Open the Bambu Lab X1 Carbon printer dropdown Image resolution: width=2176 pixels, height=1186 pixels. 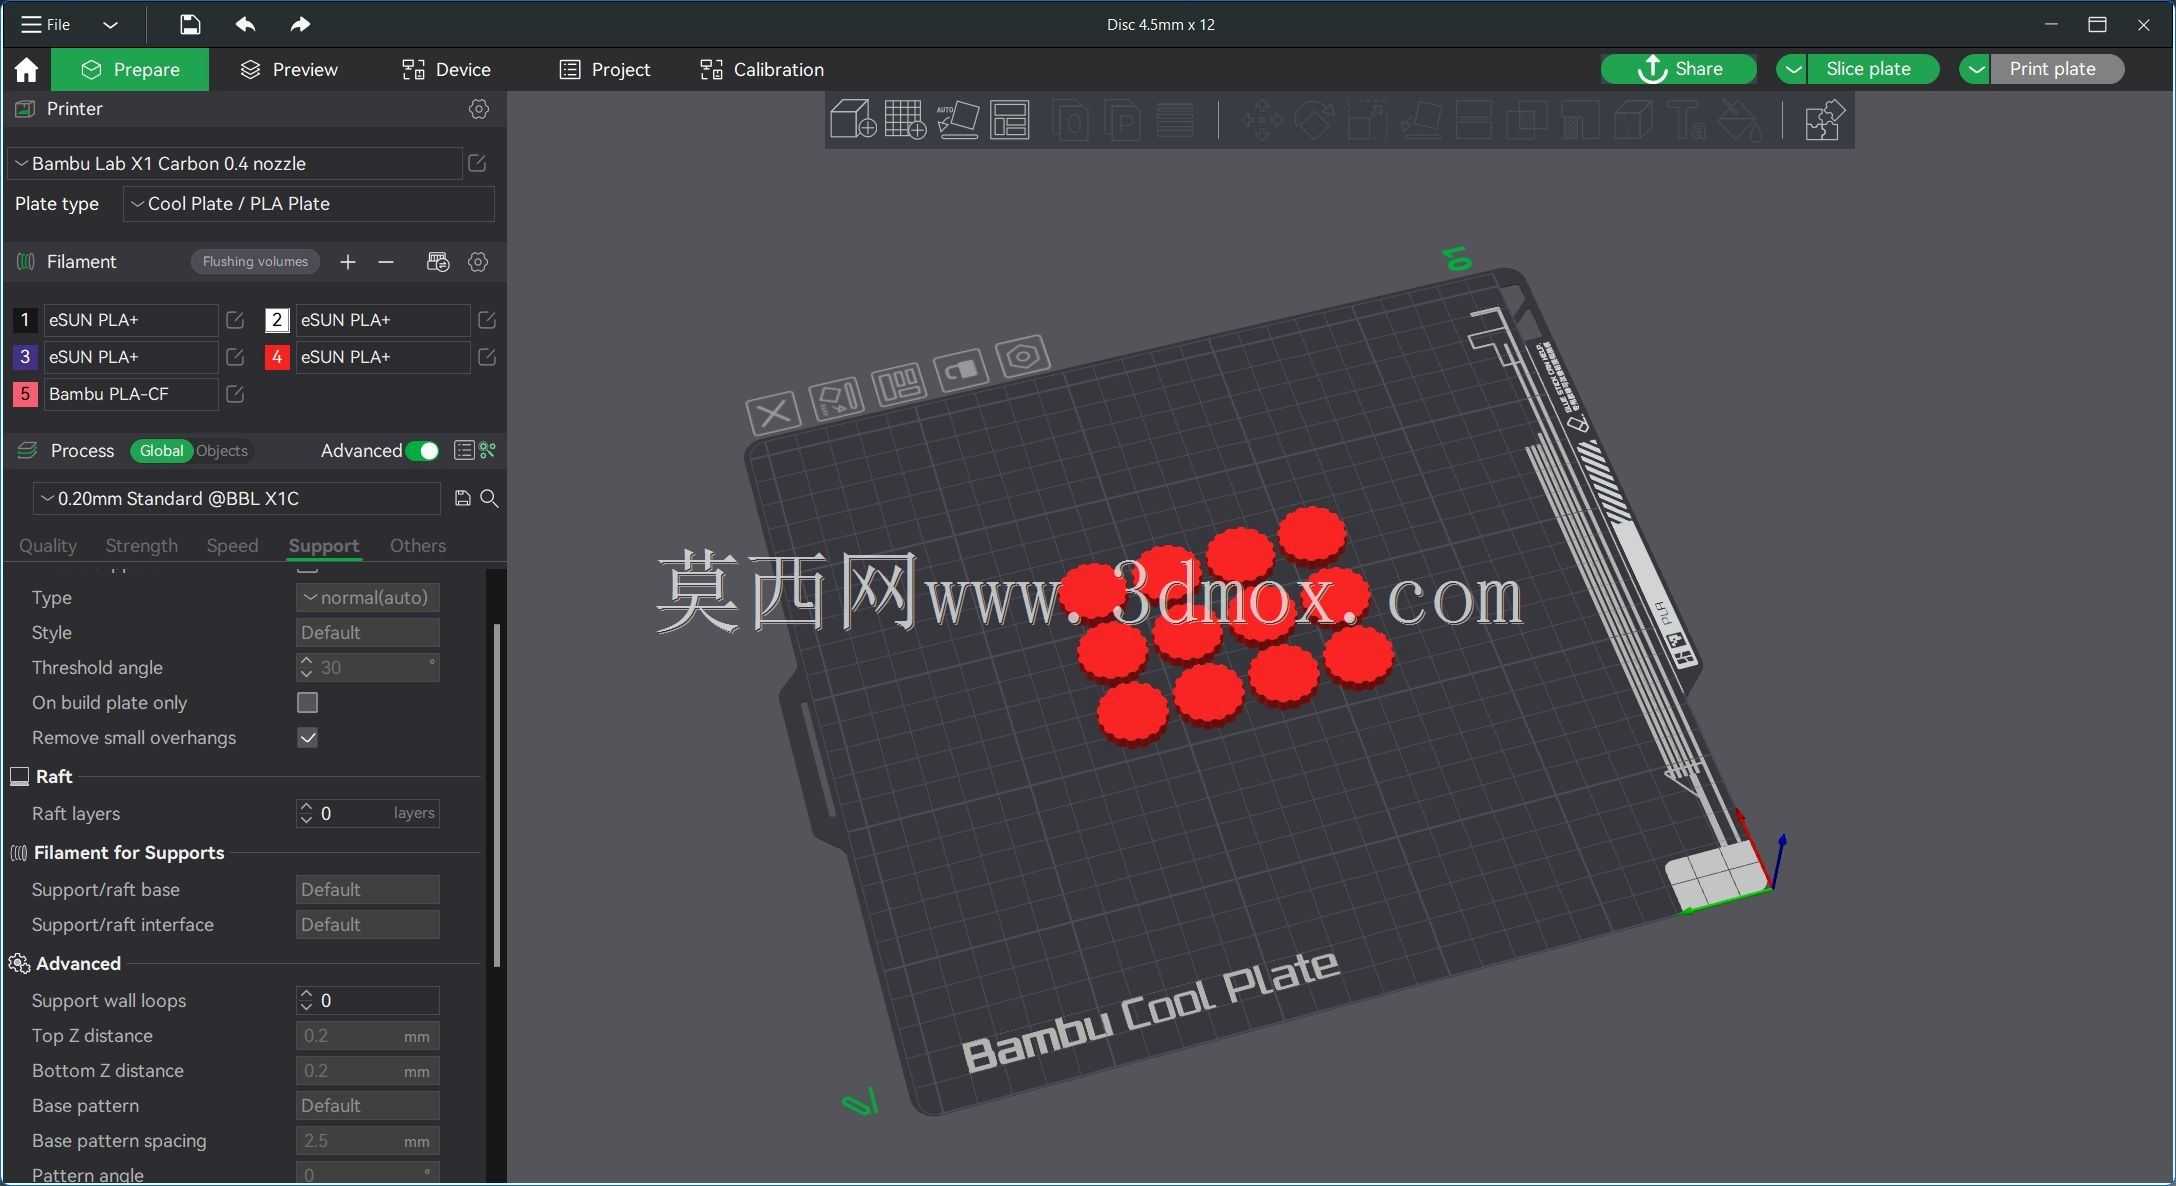[236, 163]
